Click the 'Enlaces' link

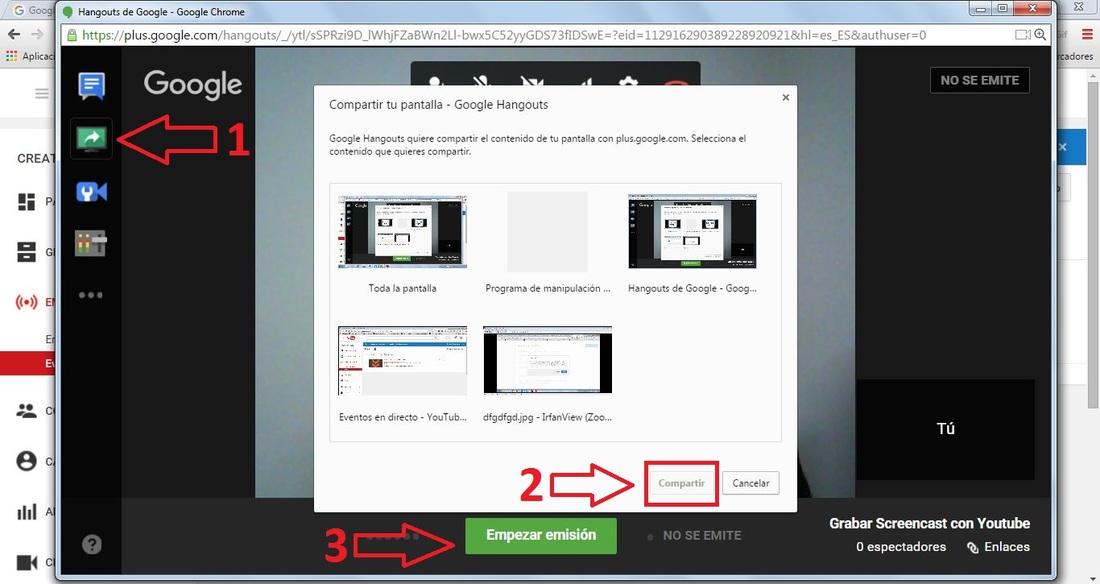coord(998,547)
